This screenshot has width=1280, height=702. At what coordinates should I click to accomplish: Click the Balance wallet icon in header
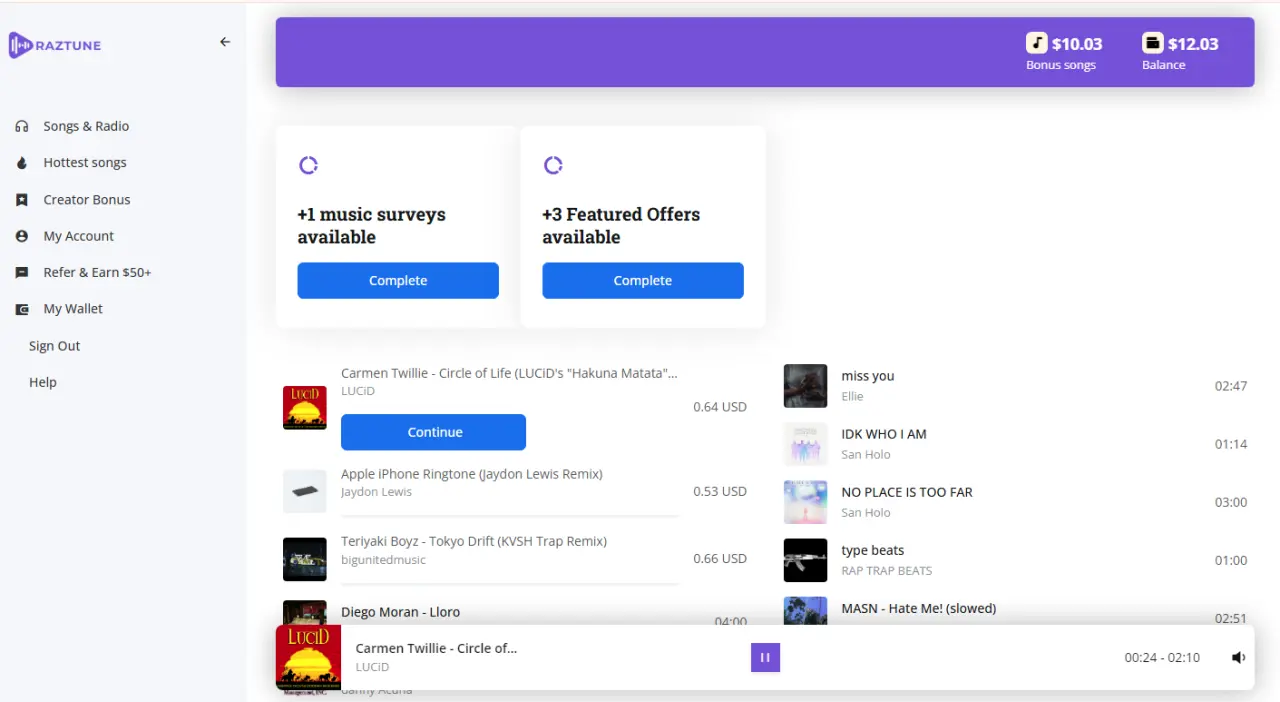[1153, 43]
